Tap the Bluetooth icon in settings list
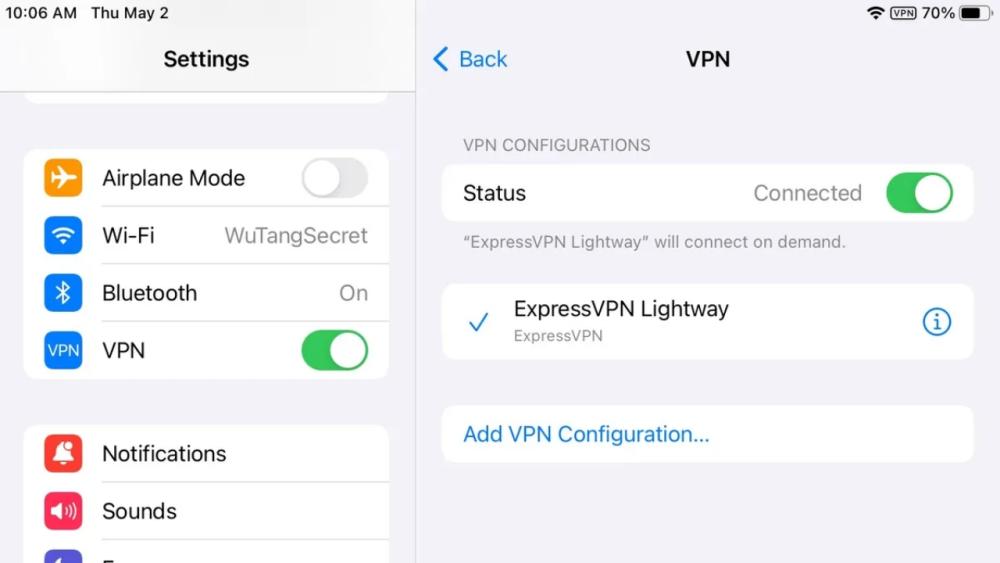This screenshot has width=1000, height=563. pos(63,293)
